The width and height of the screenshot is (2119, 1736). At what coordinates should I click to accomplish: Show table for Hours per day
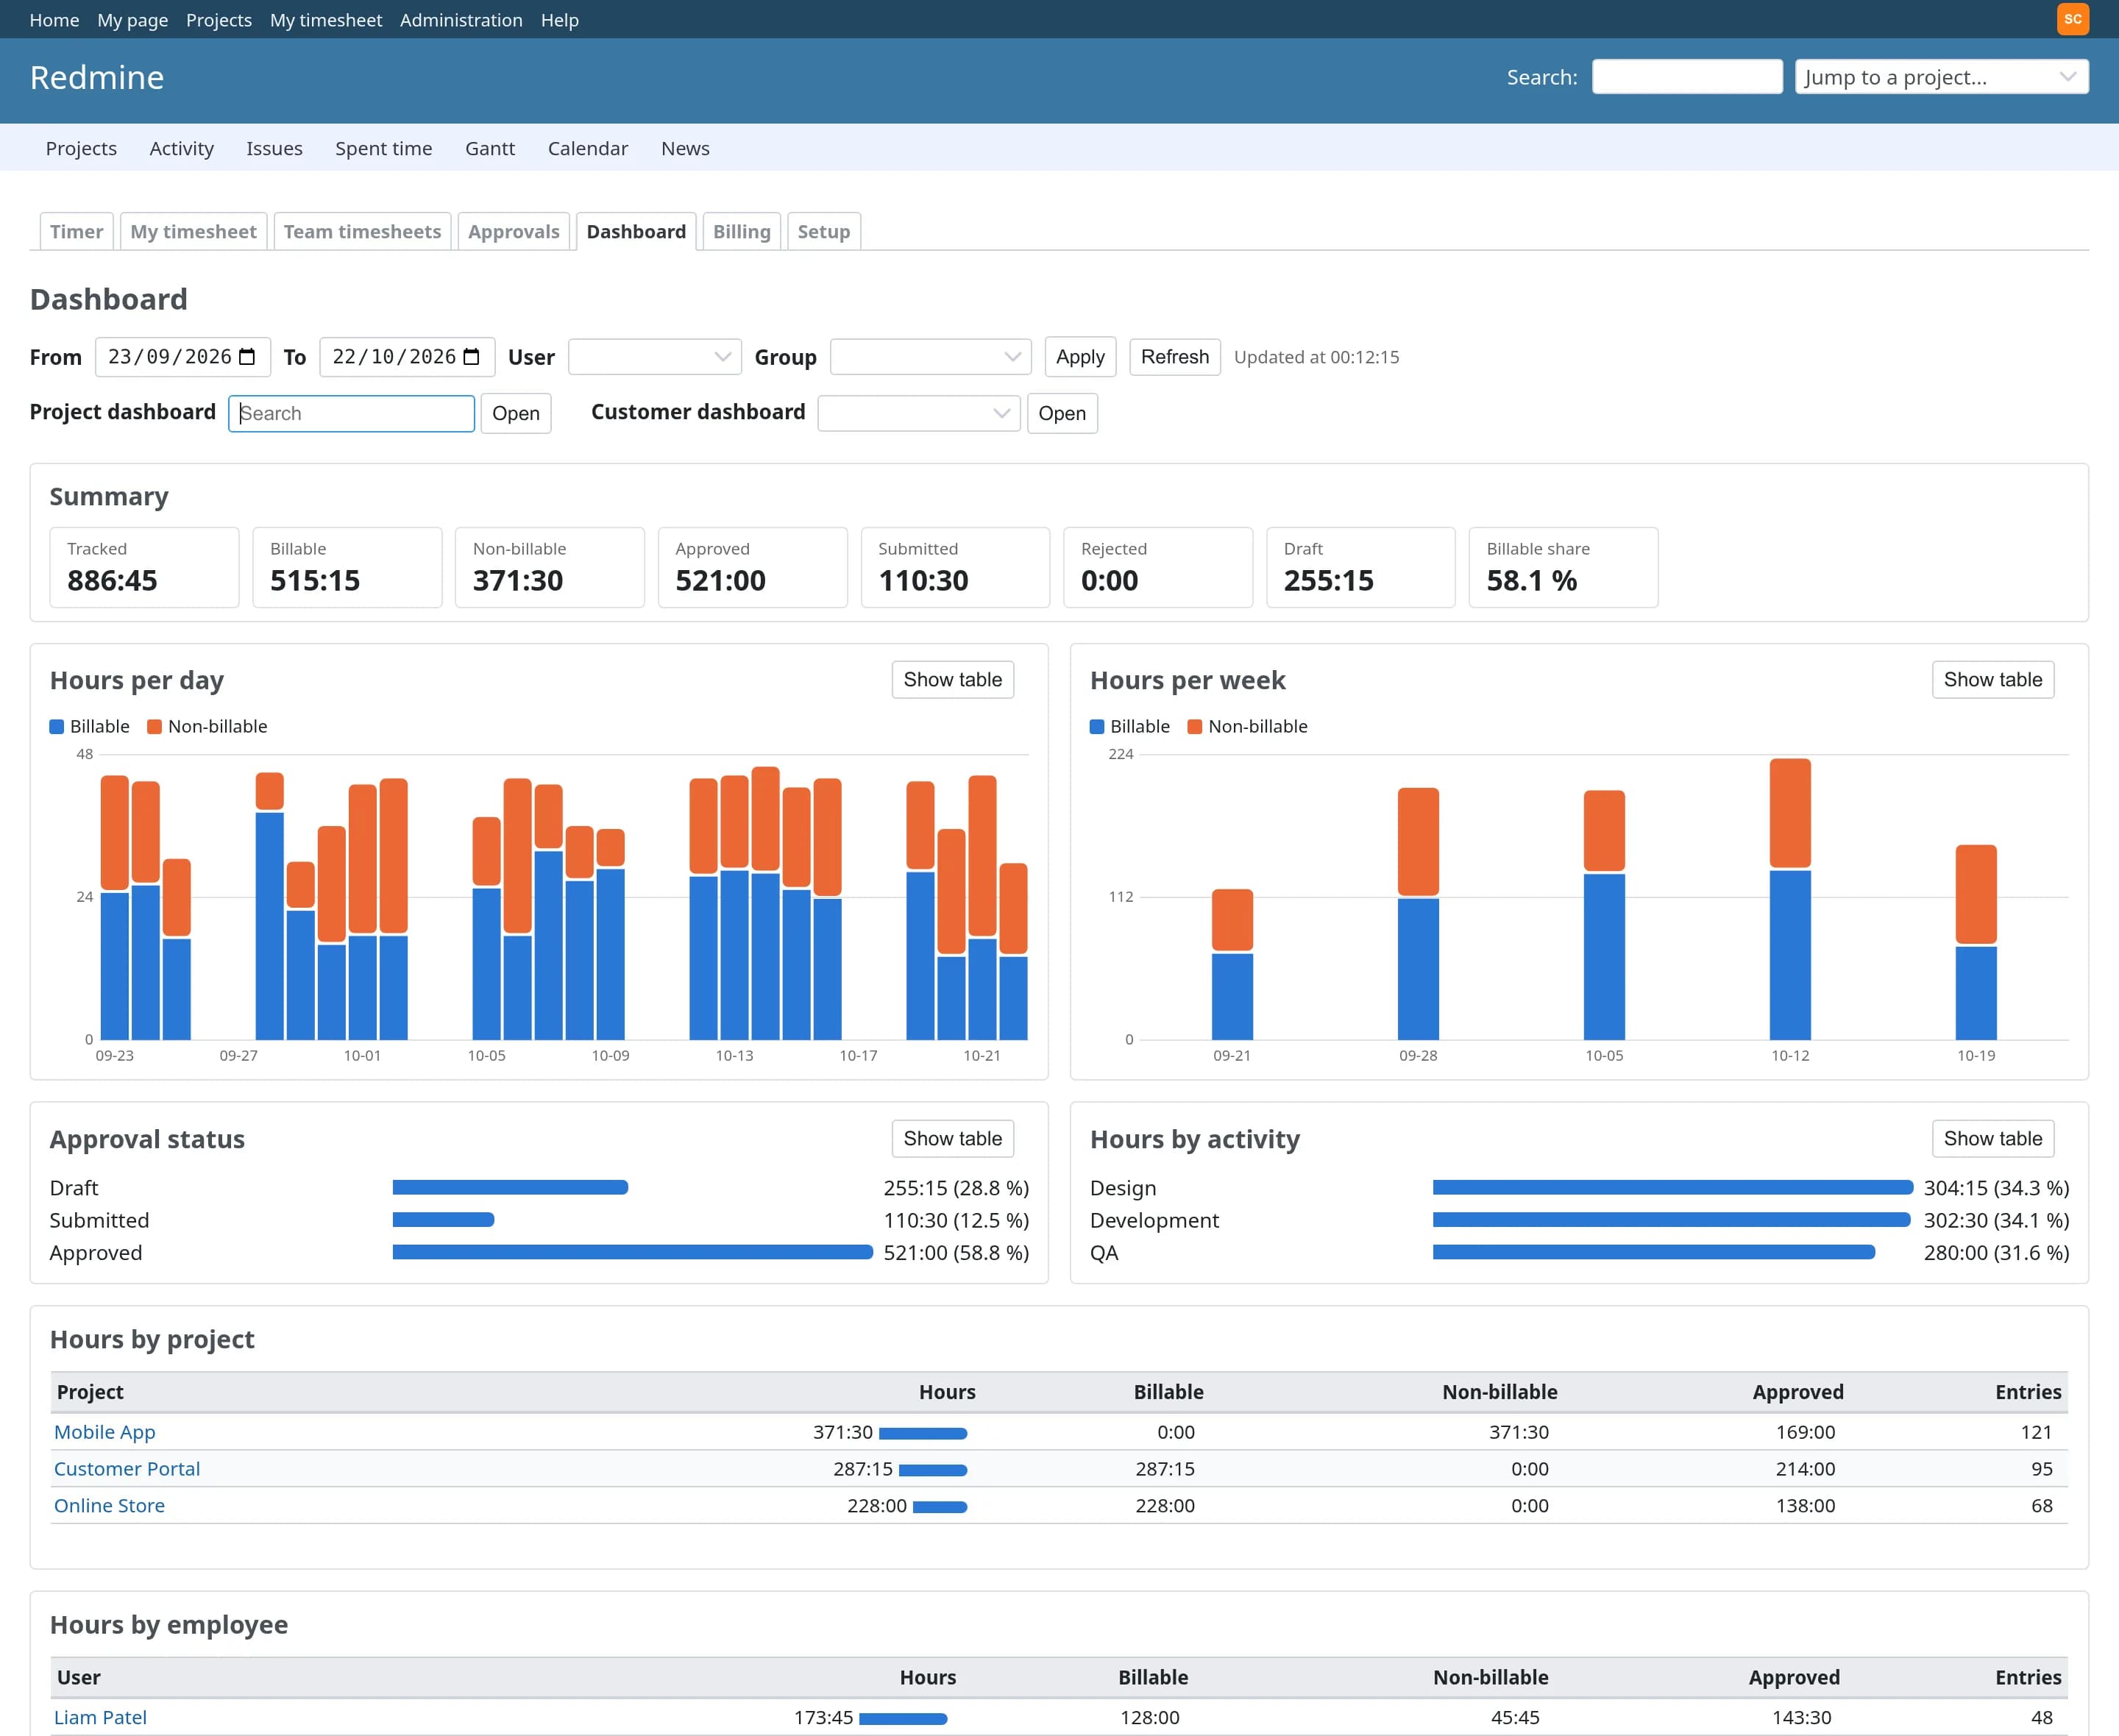[x=952, y=680]
